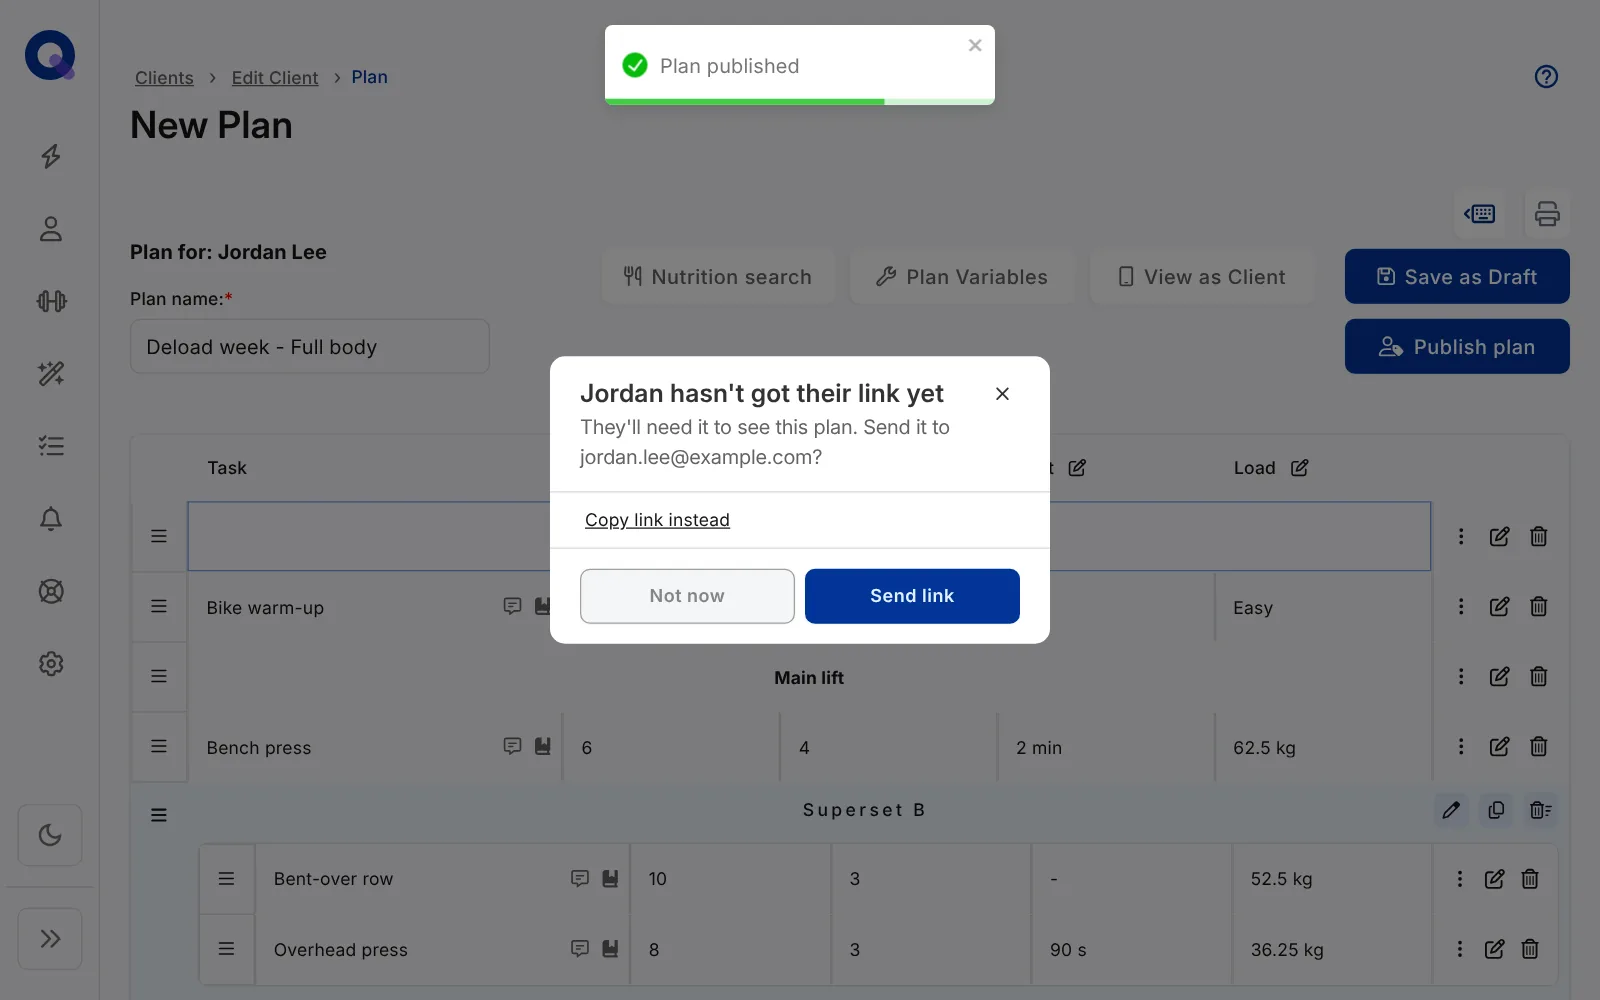1600x1000 pixels.
Task: Open more options for Bent-over row
Action: [1460, 879]
